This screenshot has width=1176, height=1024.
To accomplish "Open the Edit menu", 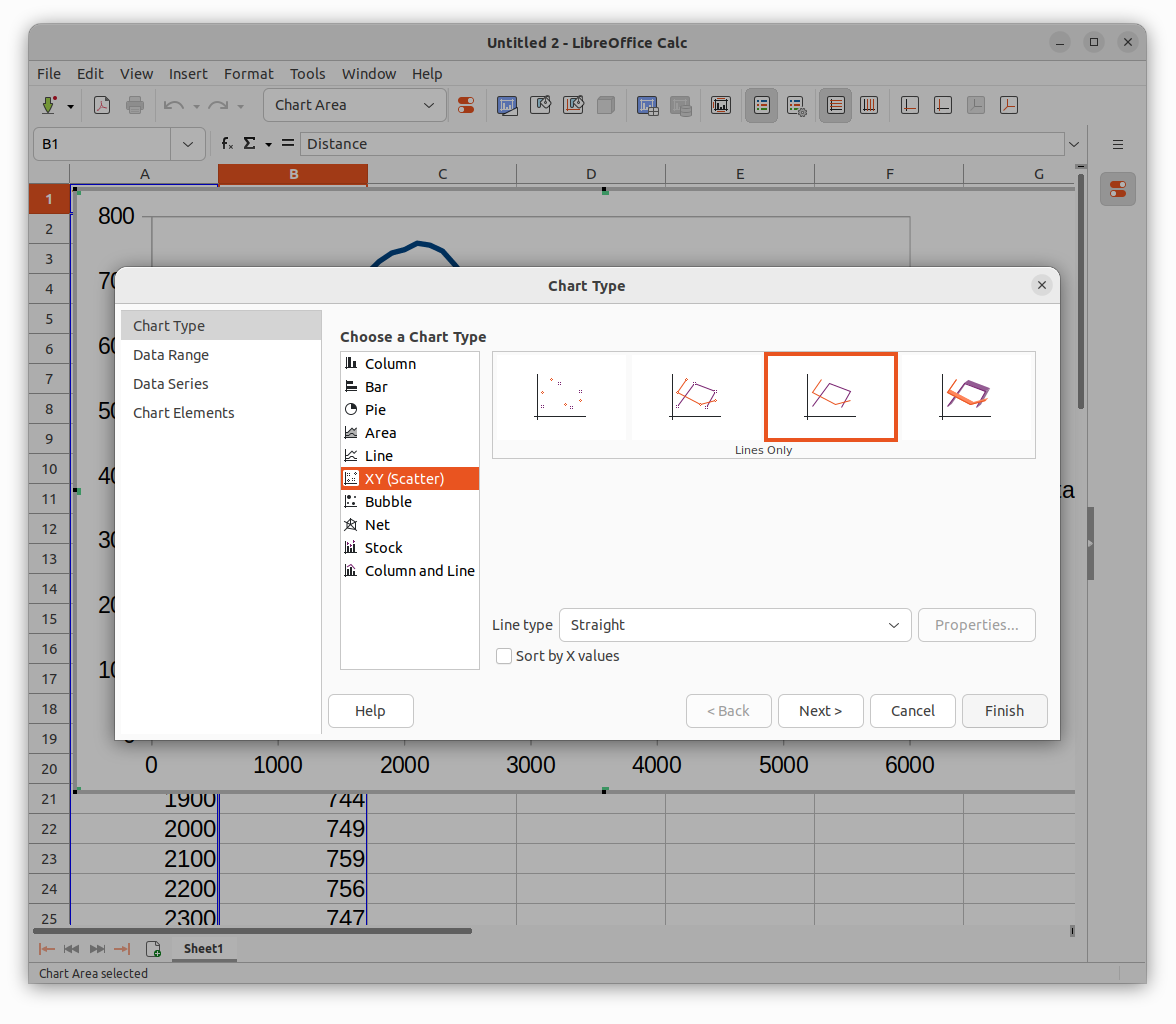I will tap(90, 74).
